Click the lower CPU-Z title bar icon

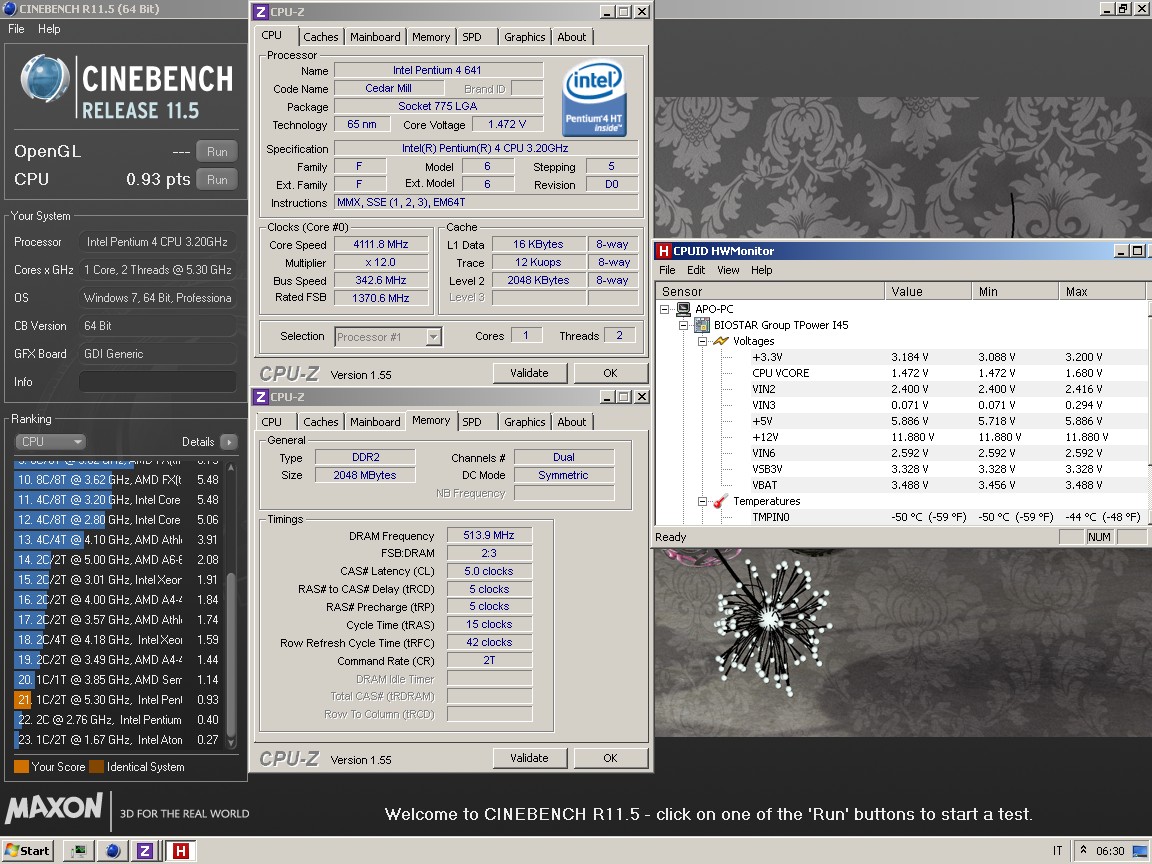tap(261, 397)
